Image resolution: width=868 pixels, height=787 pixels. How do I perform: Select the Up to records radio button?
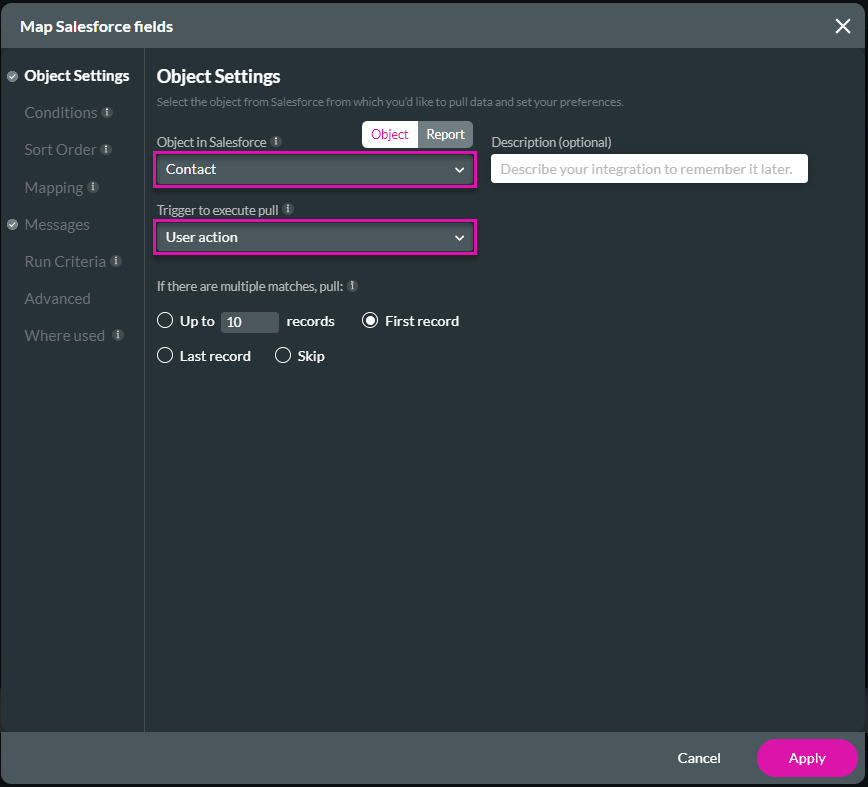[165, 321]
